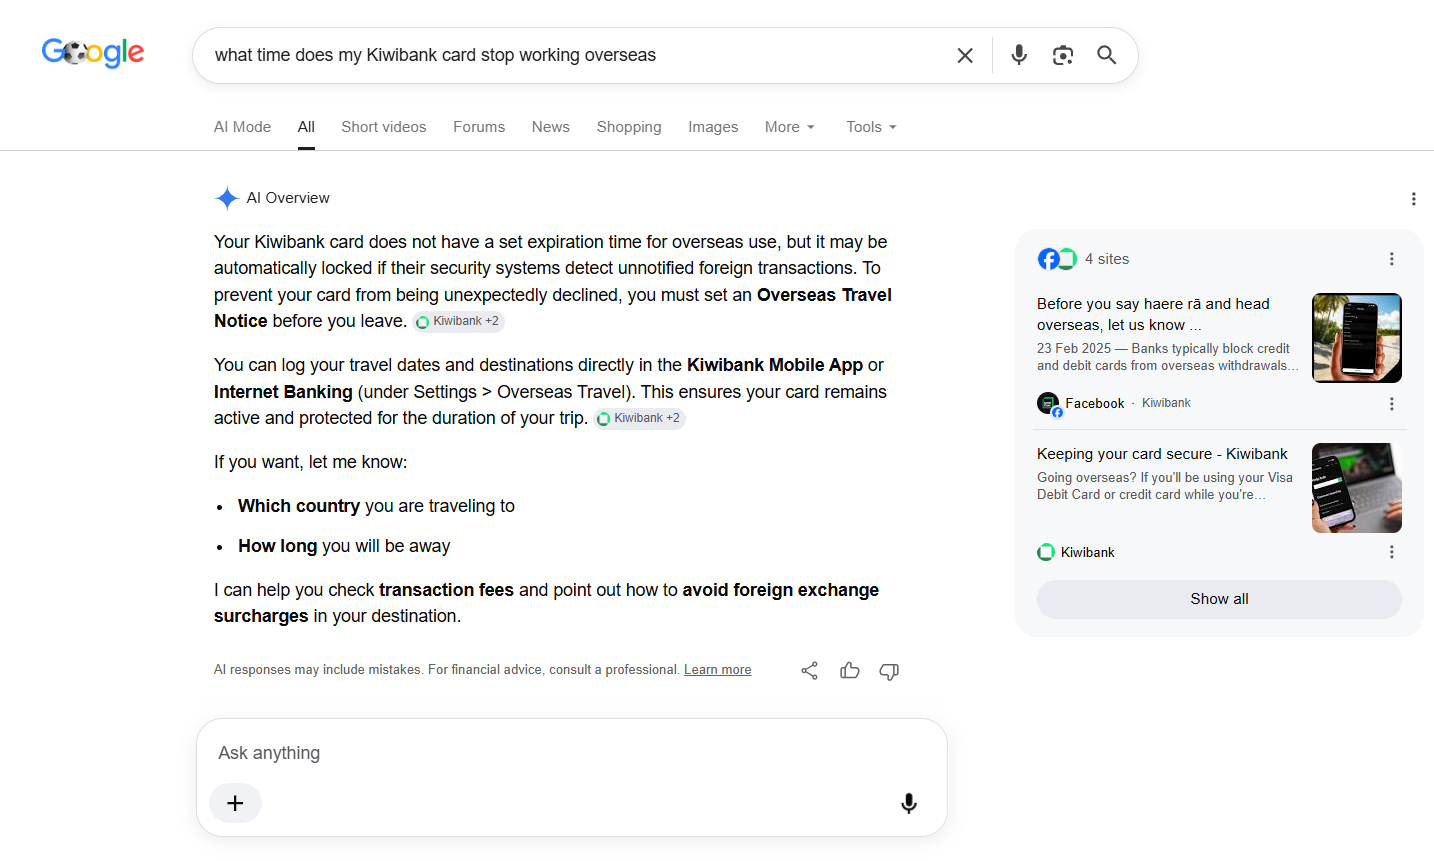
Task: Click '23 Feb 2025' date snippet
Action: click(1074, 349)
